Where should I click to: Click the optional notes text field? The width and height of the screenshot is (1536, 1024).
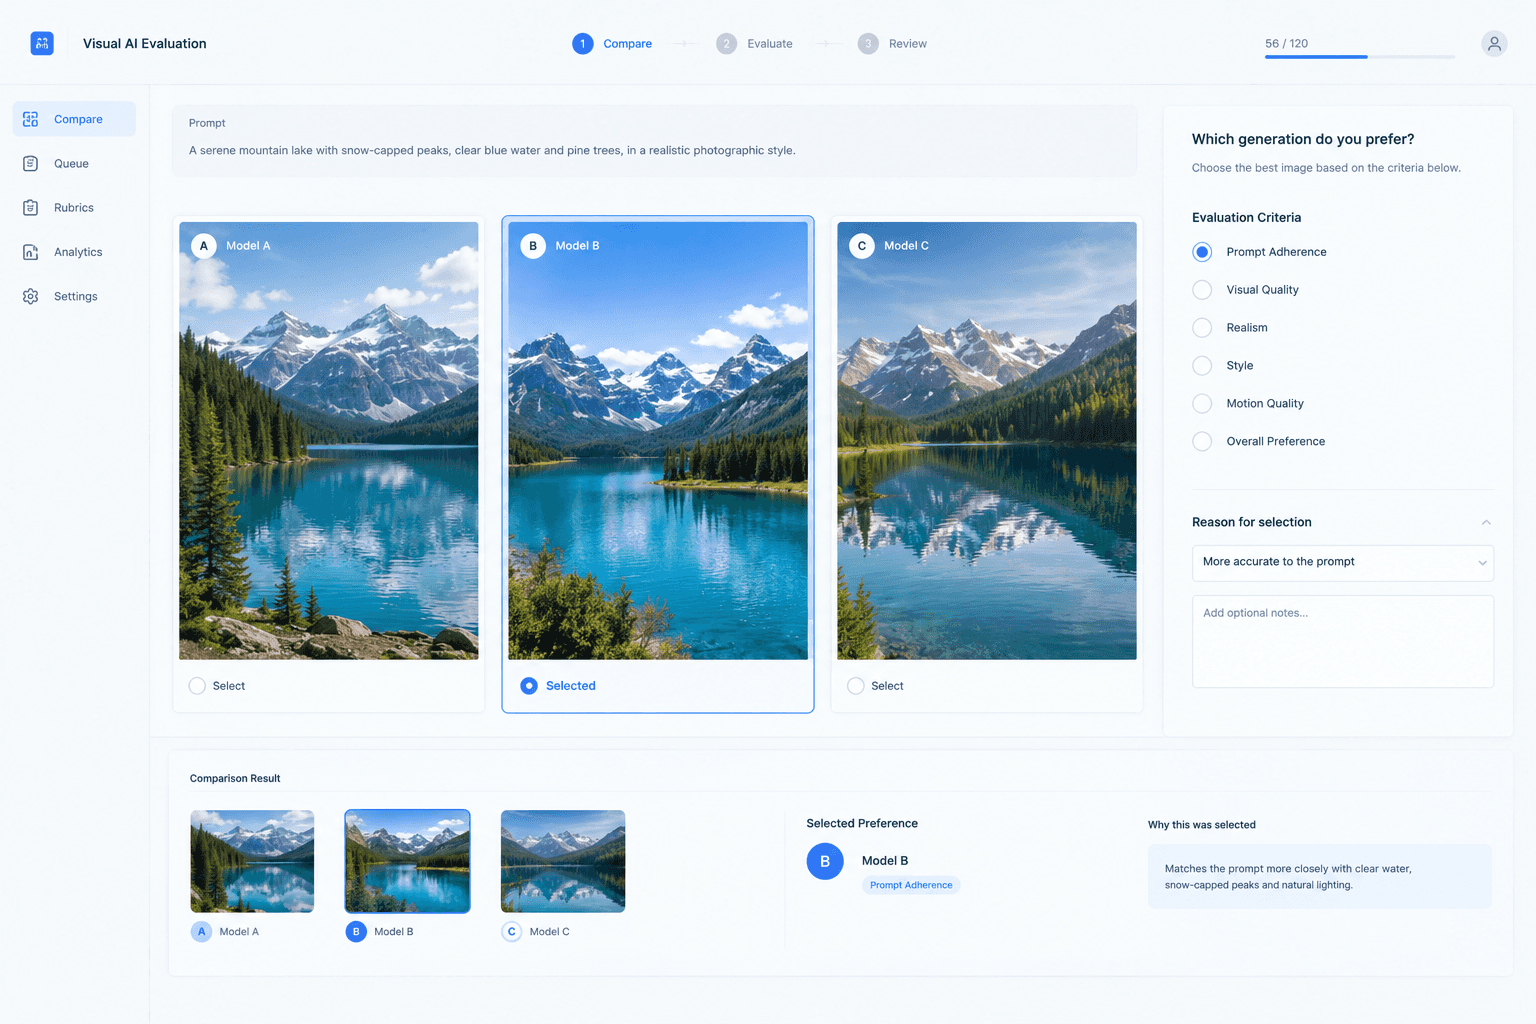pos(1343,642)
